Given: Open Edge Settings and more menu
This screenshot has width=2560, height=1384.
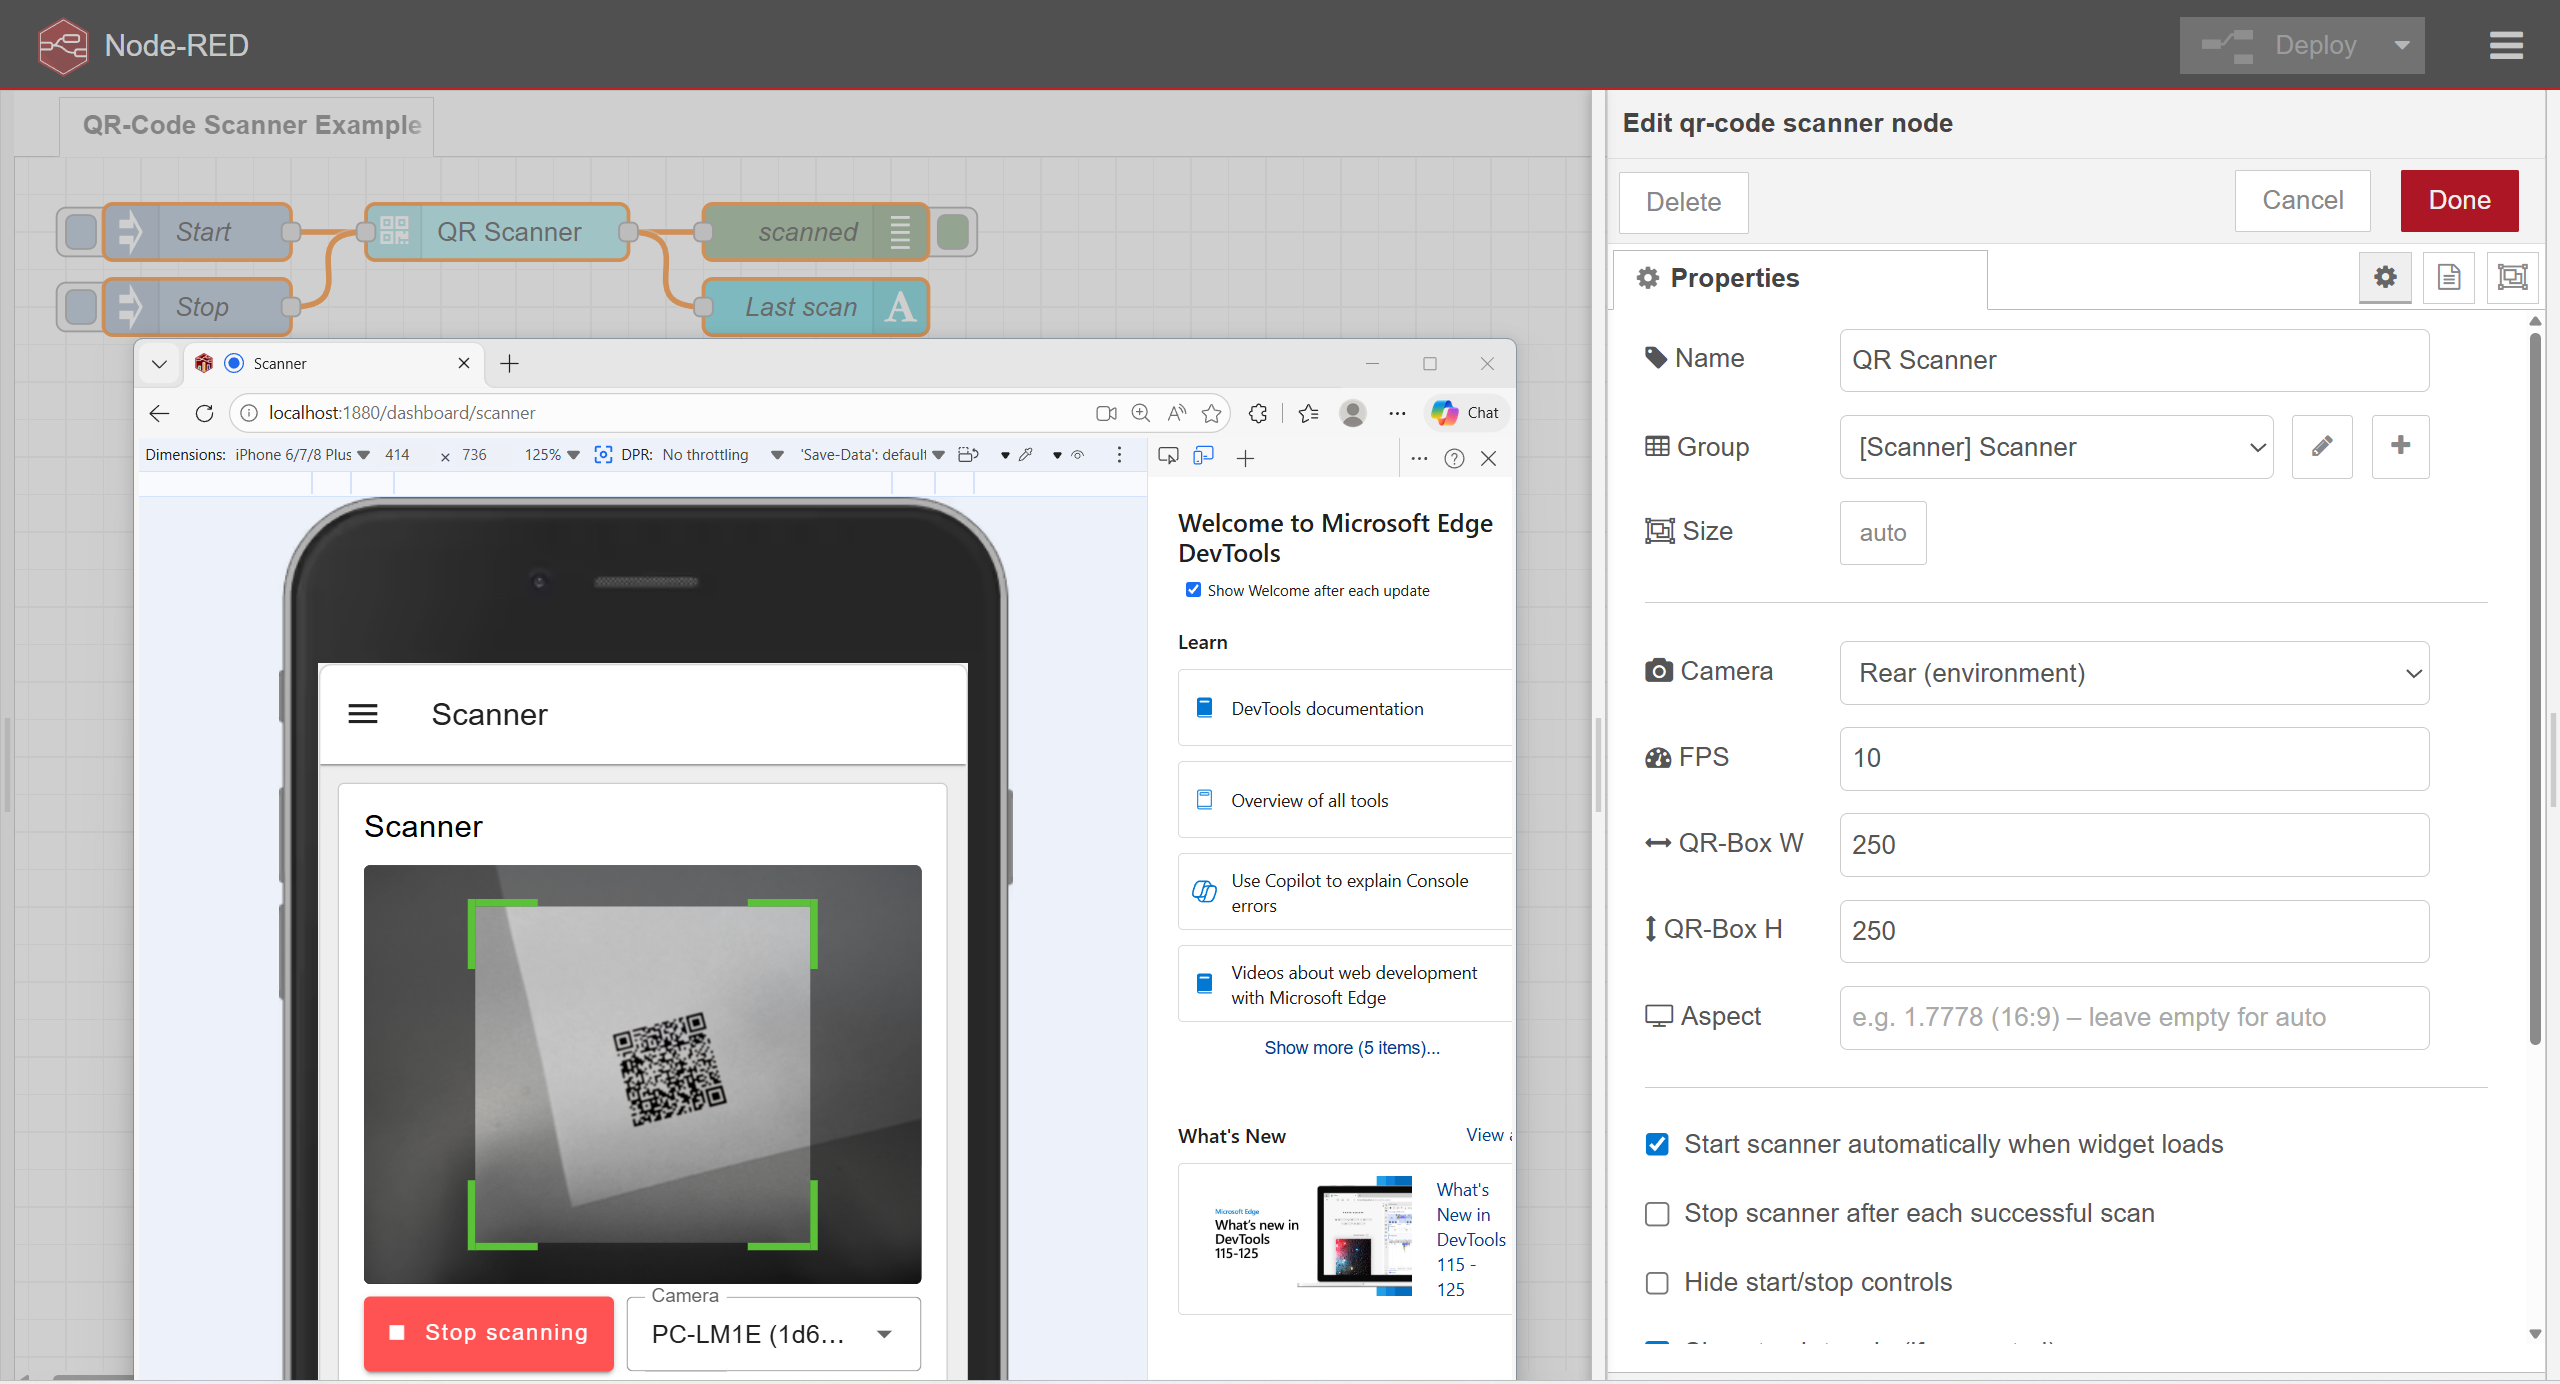Looking at the screenshot, I should tap(1397, 413).
